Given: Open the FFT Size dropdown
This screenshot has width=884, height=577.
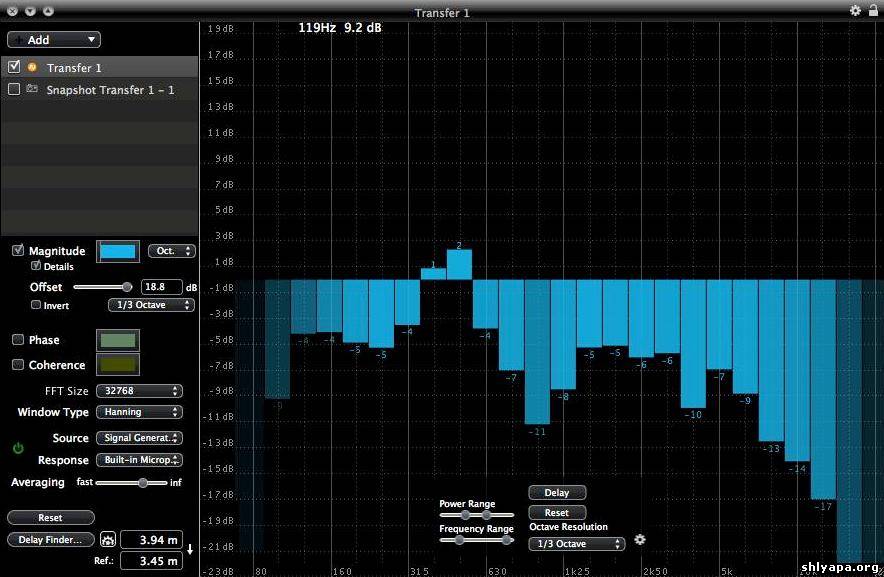Looking at the screenshot, I should (x=139, y=391).
